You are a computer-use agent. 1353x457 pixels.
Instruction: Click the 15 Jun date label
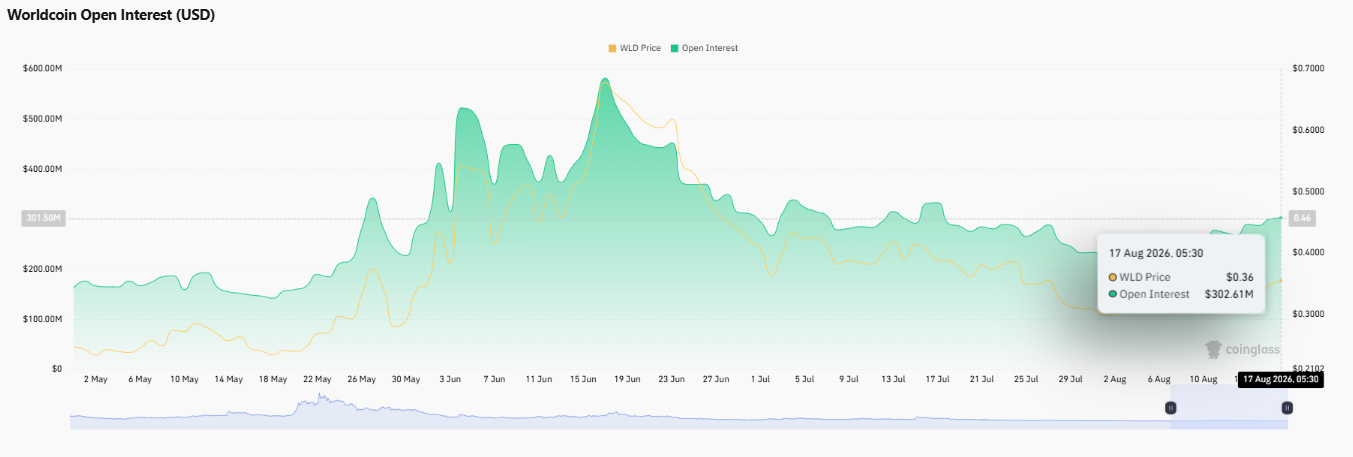583,380
